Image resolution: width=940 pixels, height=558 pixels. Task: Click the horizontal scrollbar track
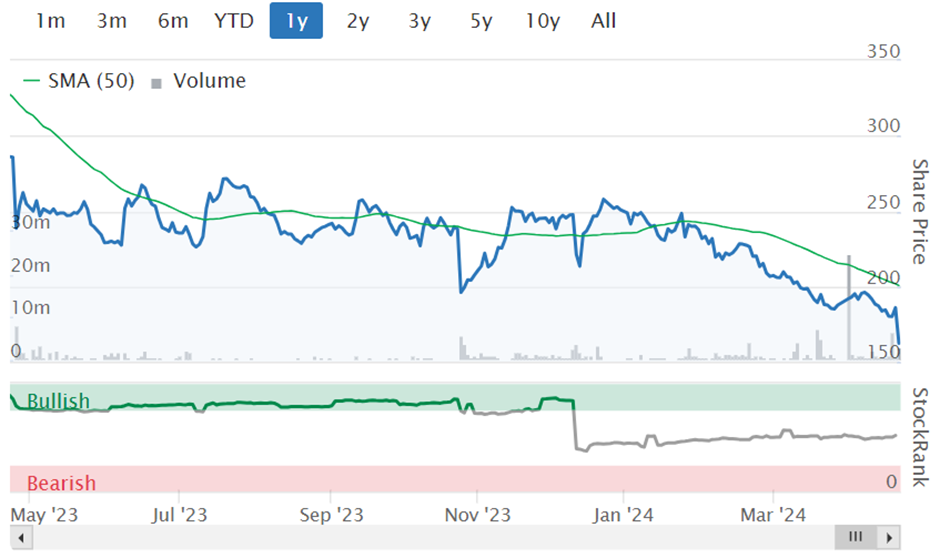(x=433, y=537)
